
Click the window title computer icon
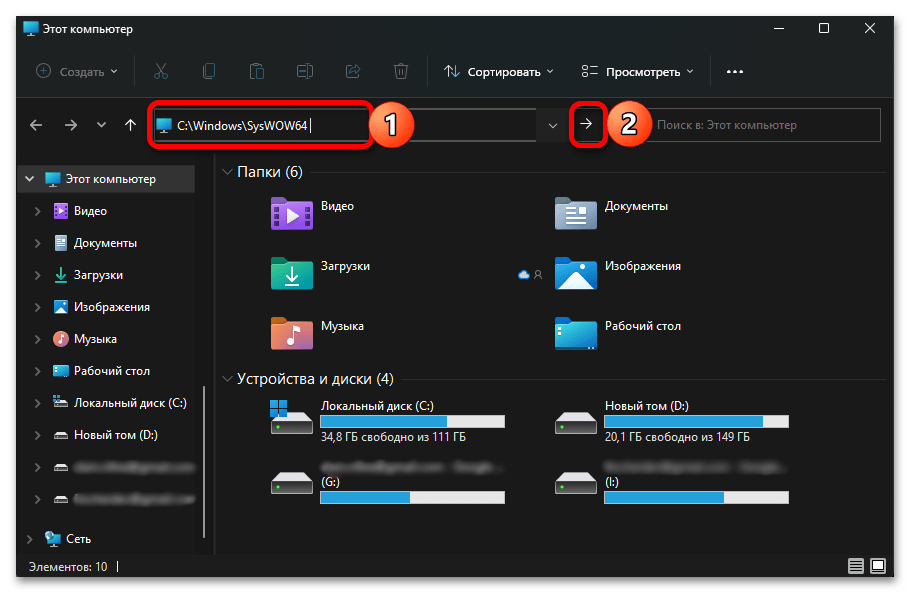point(31,28)
